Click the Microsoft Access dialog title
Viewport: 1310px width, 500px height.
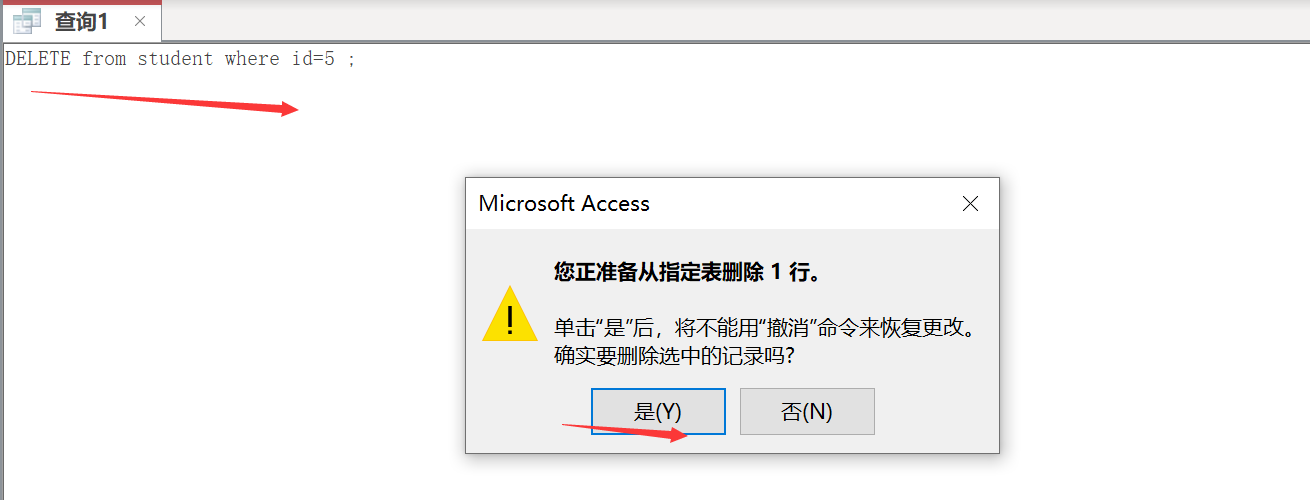point(564,204)
